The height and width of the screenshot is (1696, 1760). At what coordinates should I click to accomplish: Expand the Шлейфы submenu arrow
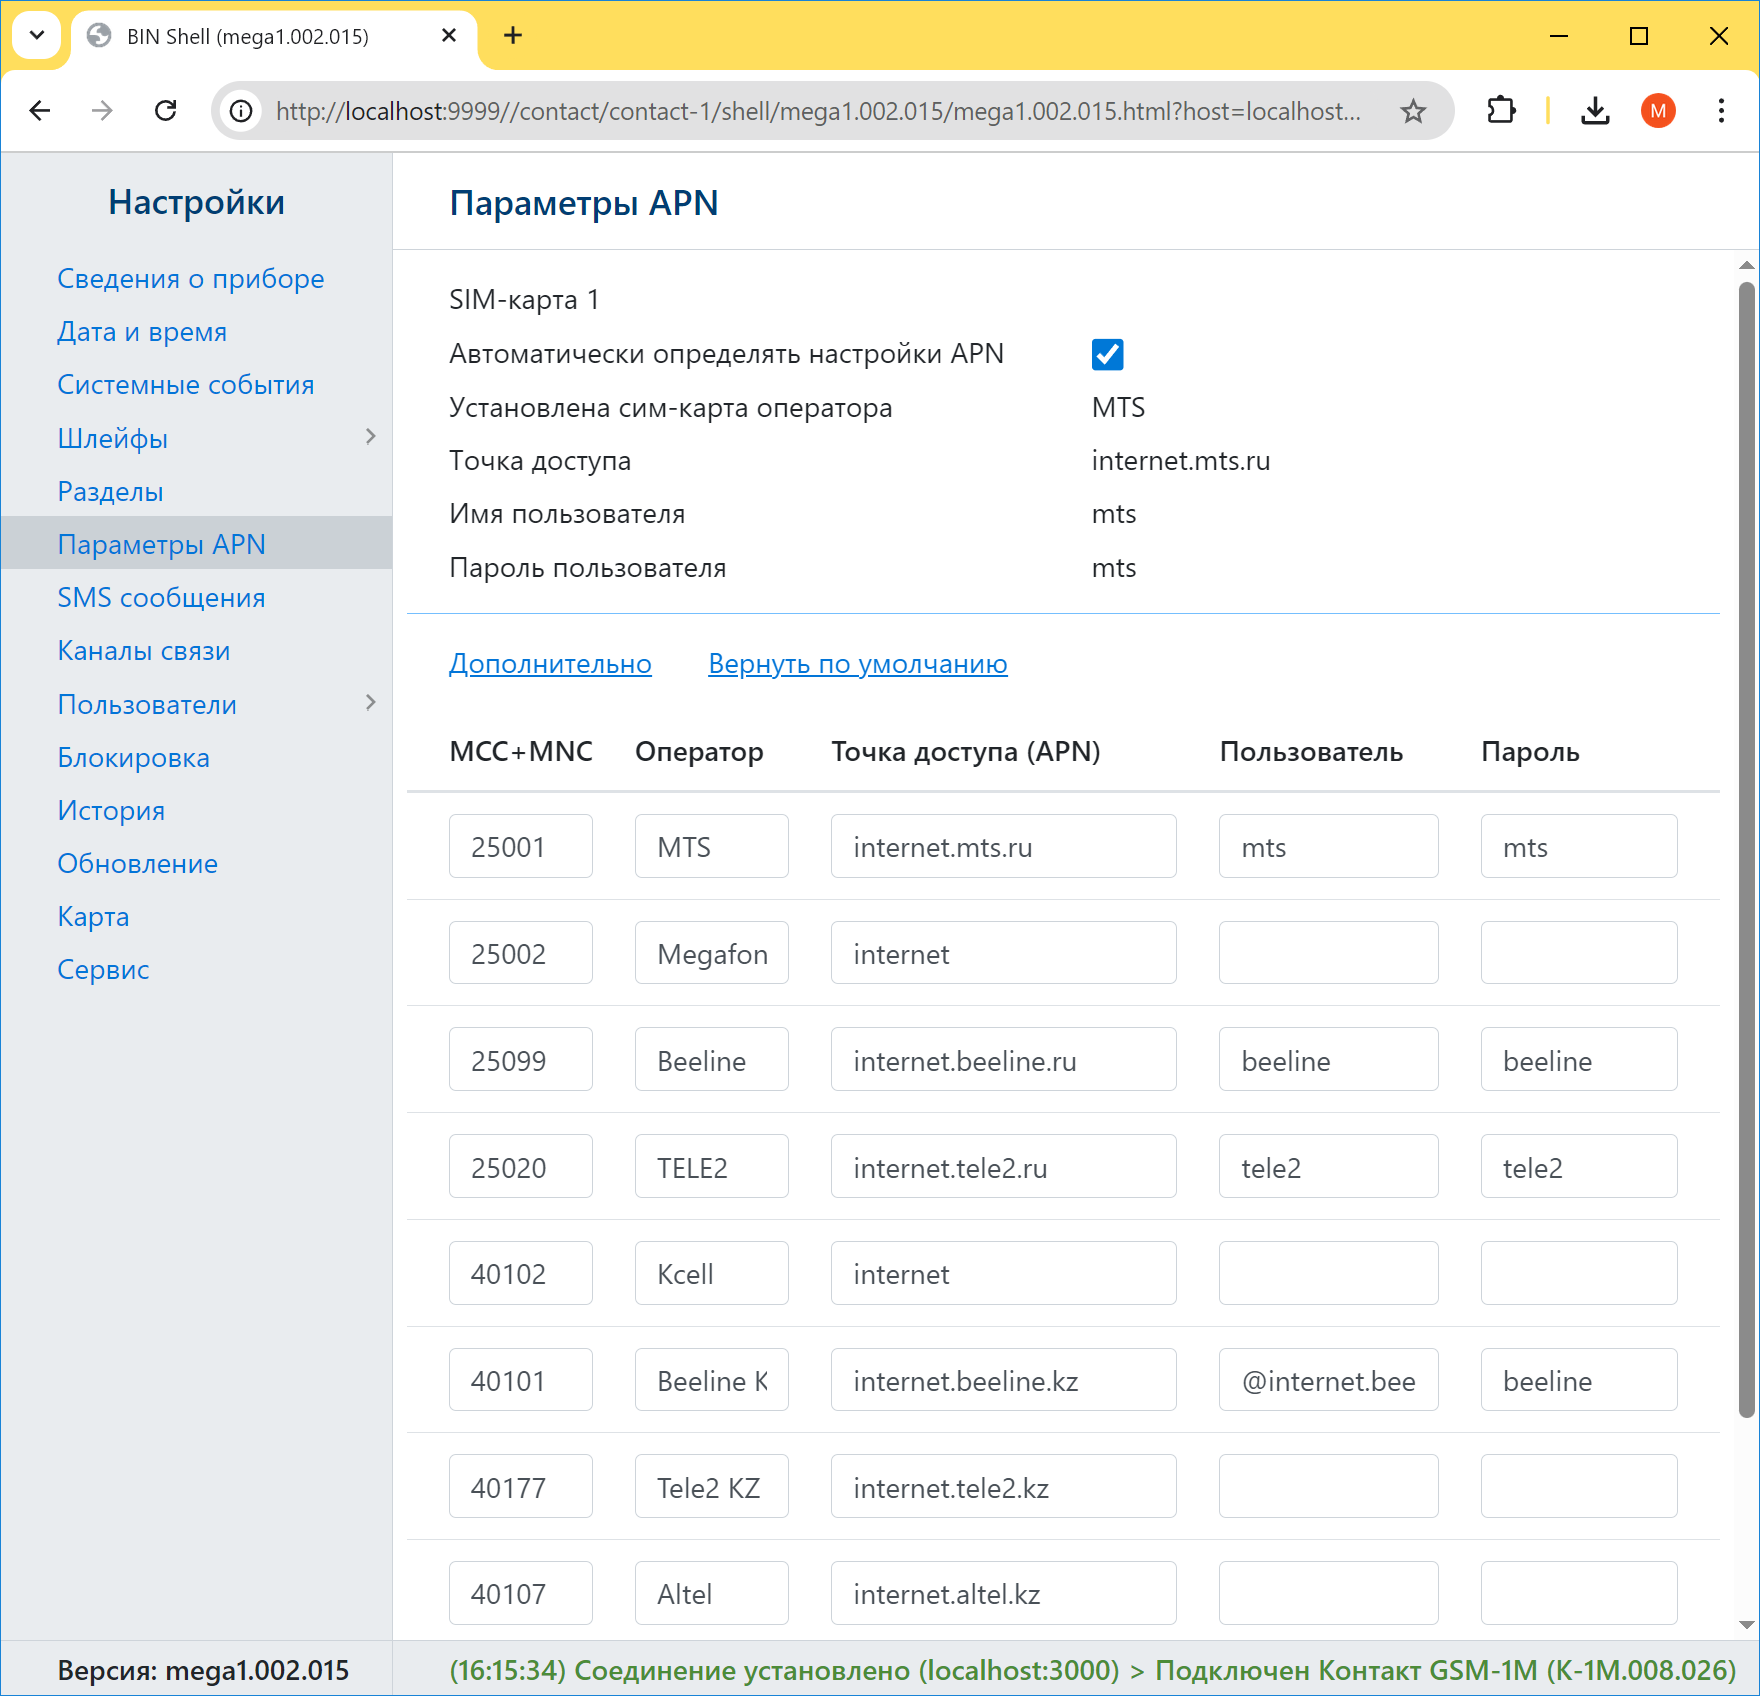[371, 437]
